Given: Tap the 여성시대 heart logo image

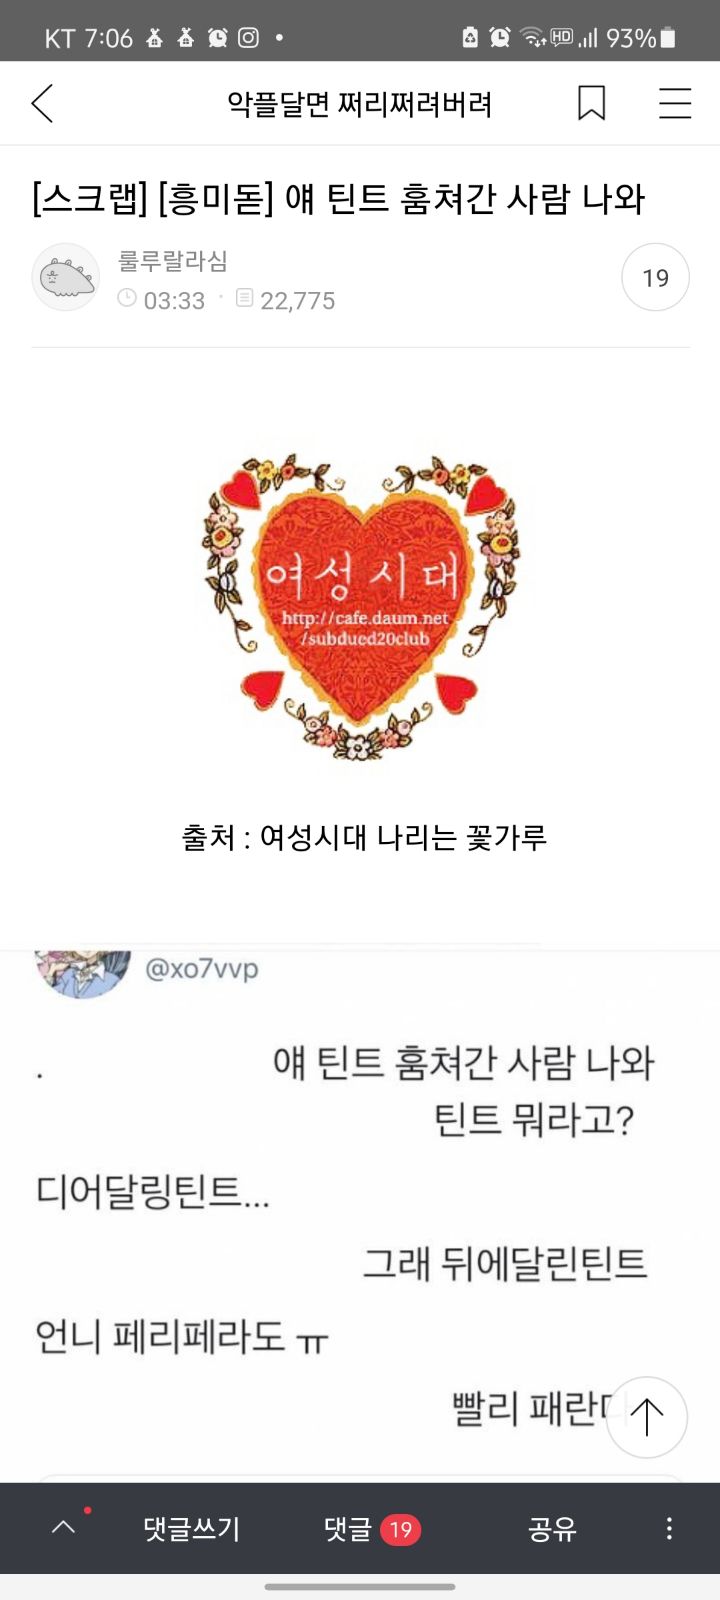Looking at the screenshot, I should [x=360, y=607].
